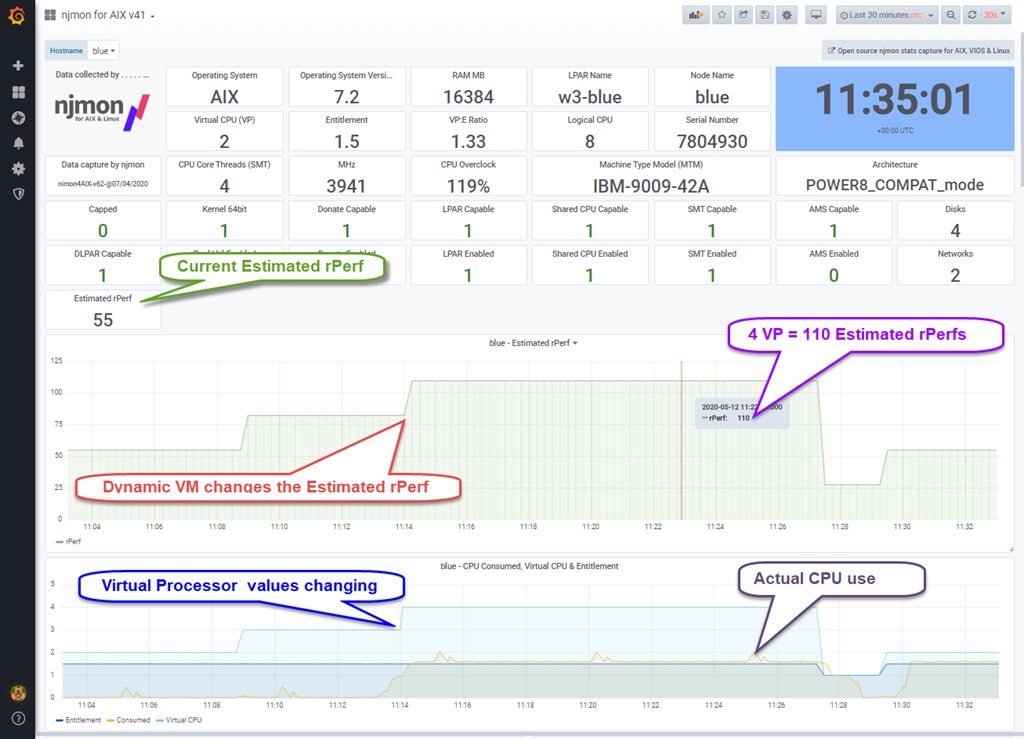
Task: Click the Logical CPU 8 panel
Action: coord(590,131)
